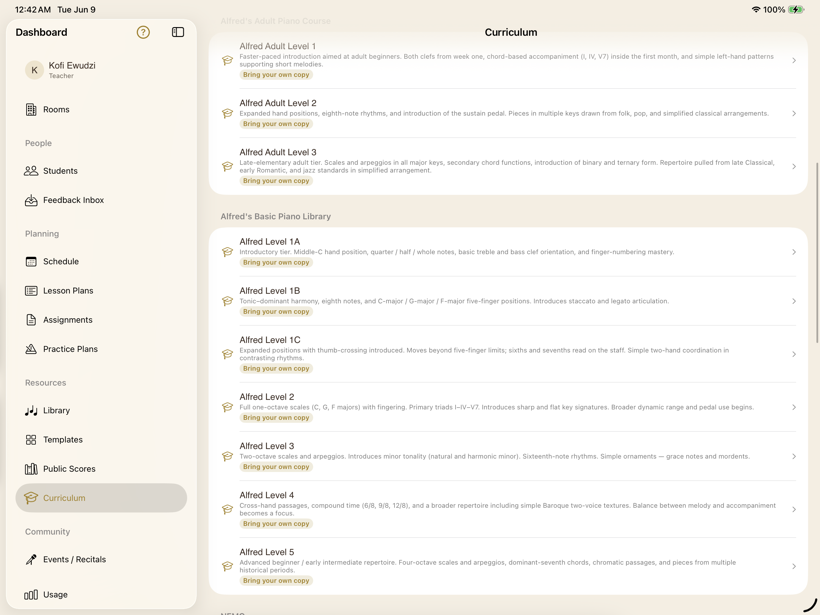Click the Alfred Level 4 description text
The width and height of the screenshot is (820, 615).
507,509
